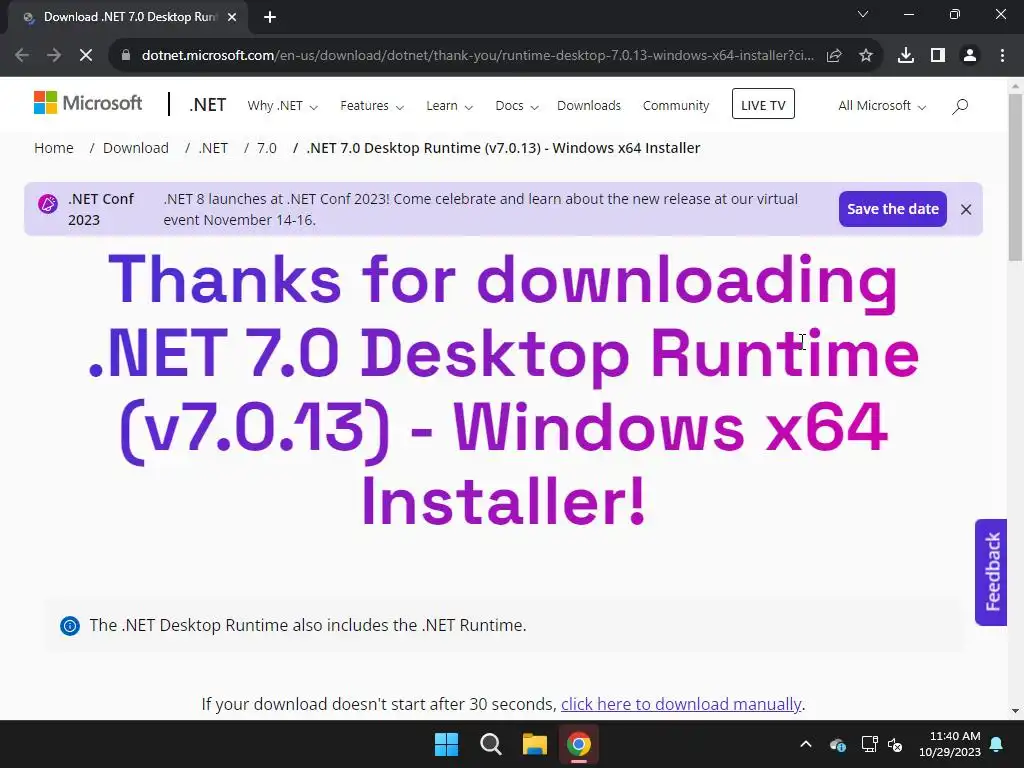Open notifications bell in taskbar

pyautogui.click(x=997, y=744)
